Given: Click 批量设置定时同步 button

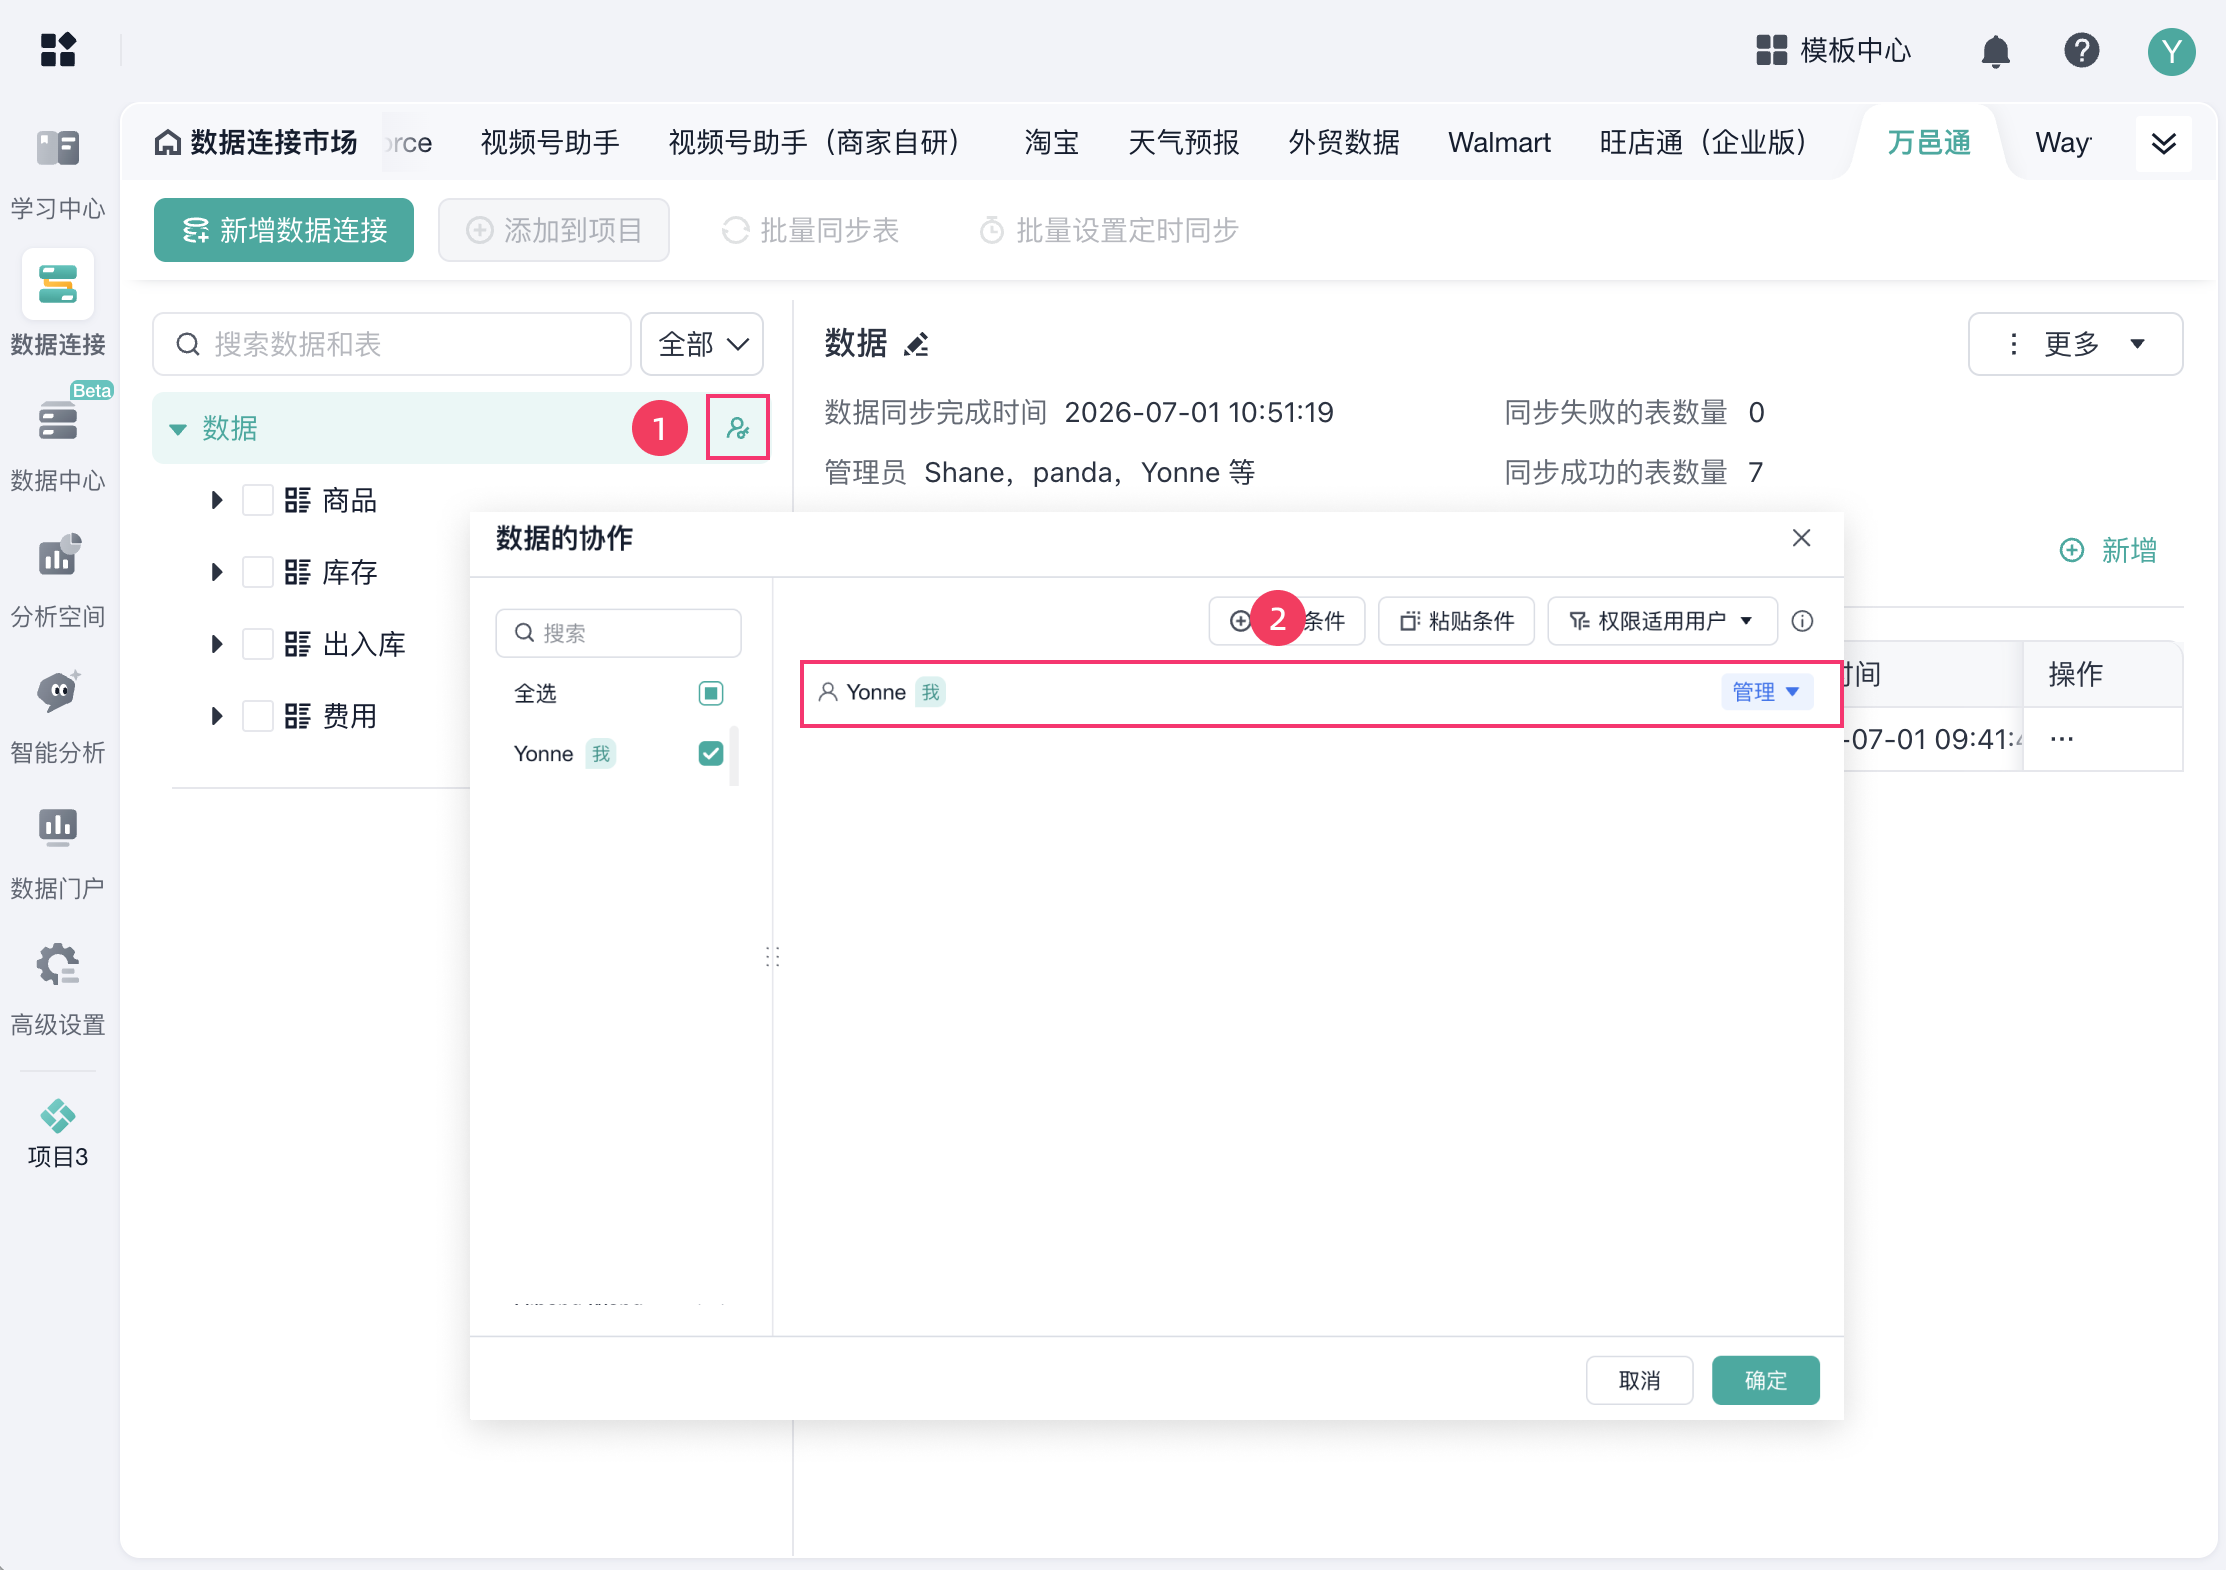Looking at the screenshot, I should pyautogui.click(x=1109, y=230).
